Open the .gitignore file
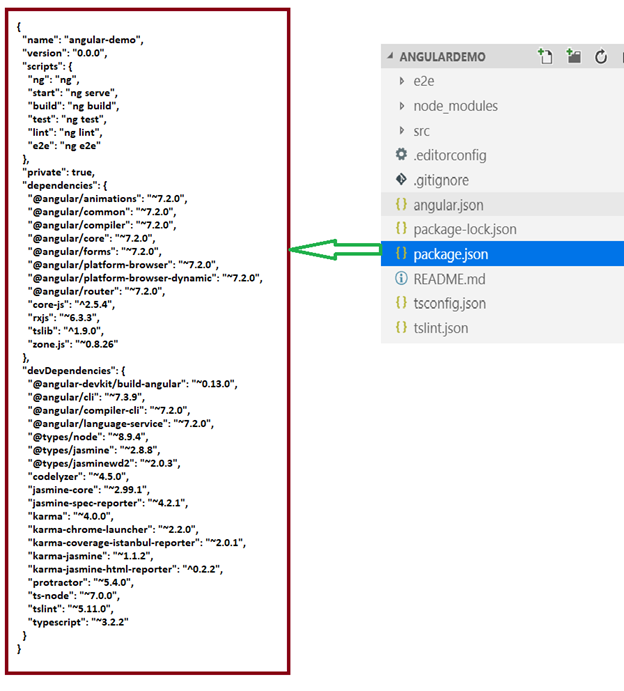The width and height of the screenshot is (624, 691). 441,180
